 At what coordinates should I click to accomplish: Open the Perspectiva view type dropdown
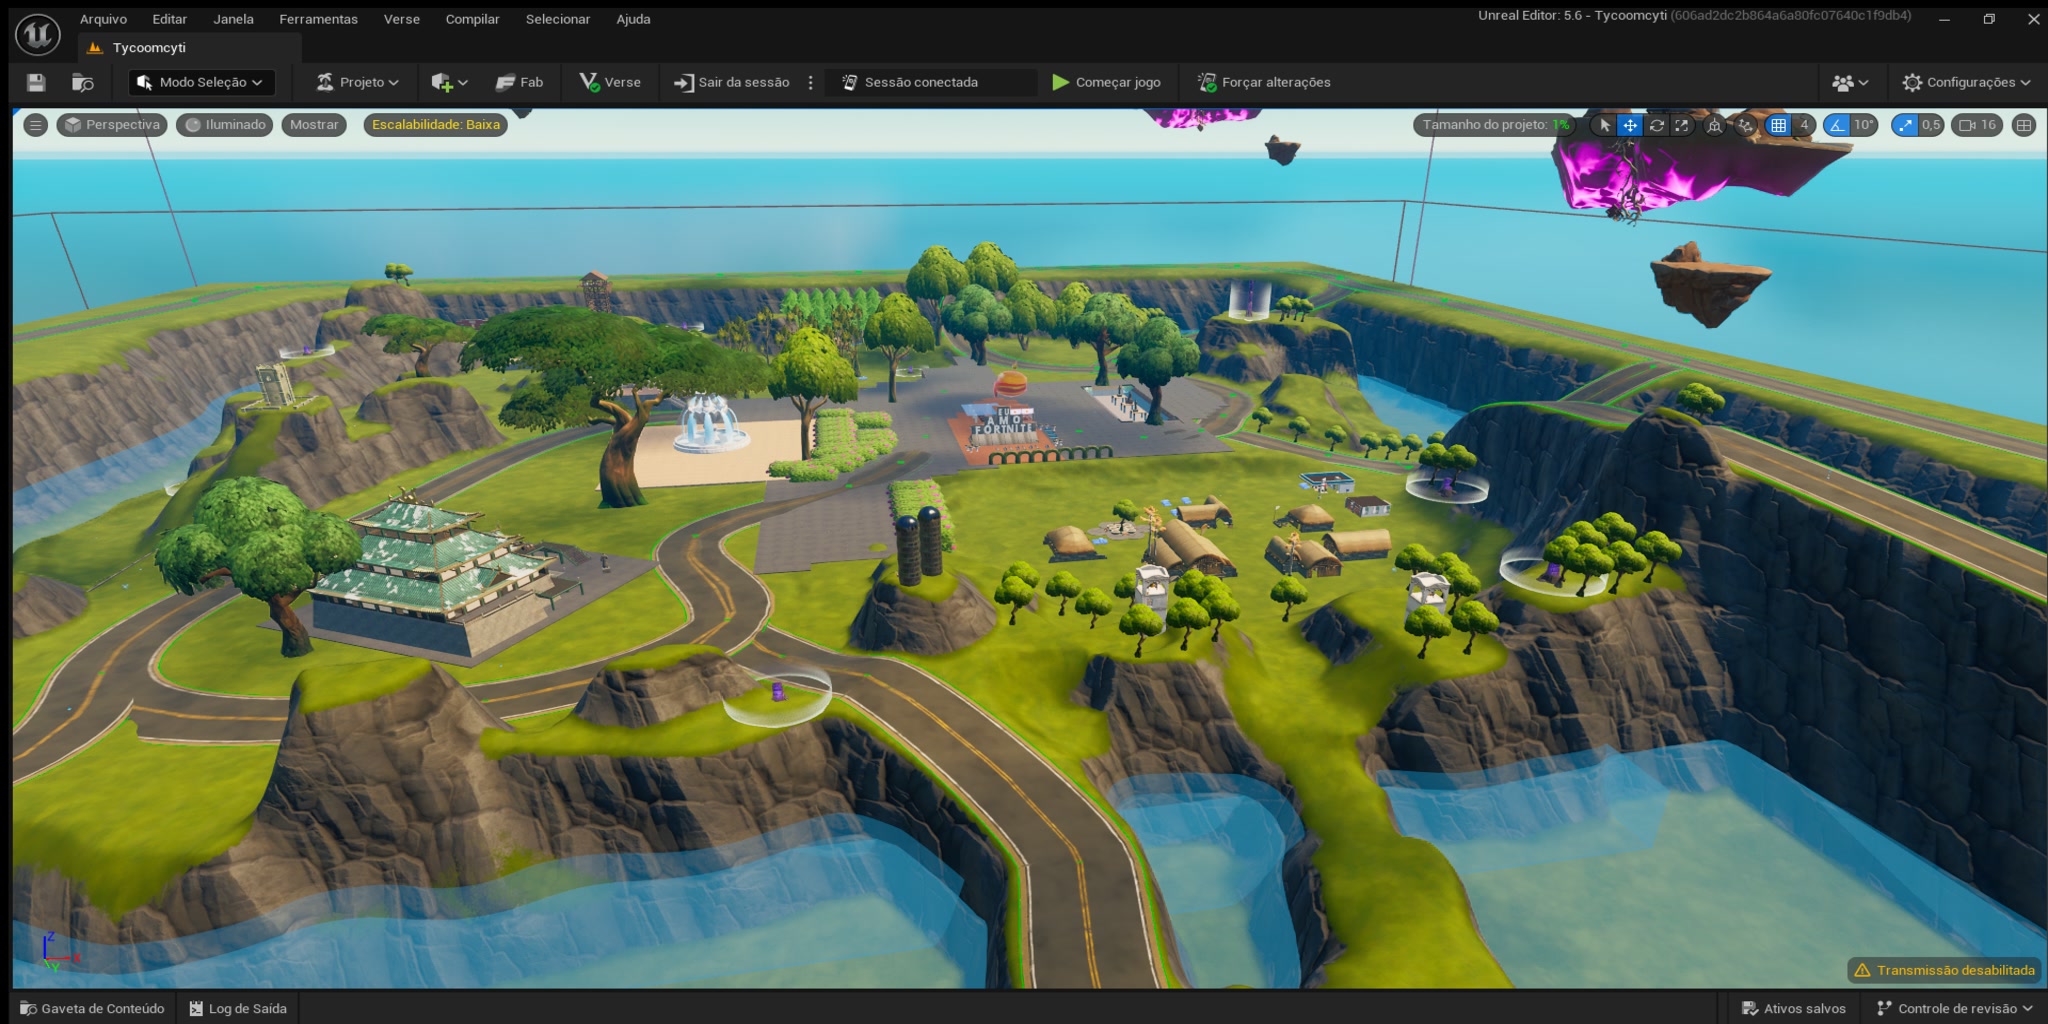click(x=112, y=125)
